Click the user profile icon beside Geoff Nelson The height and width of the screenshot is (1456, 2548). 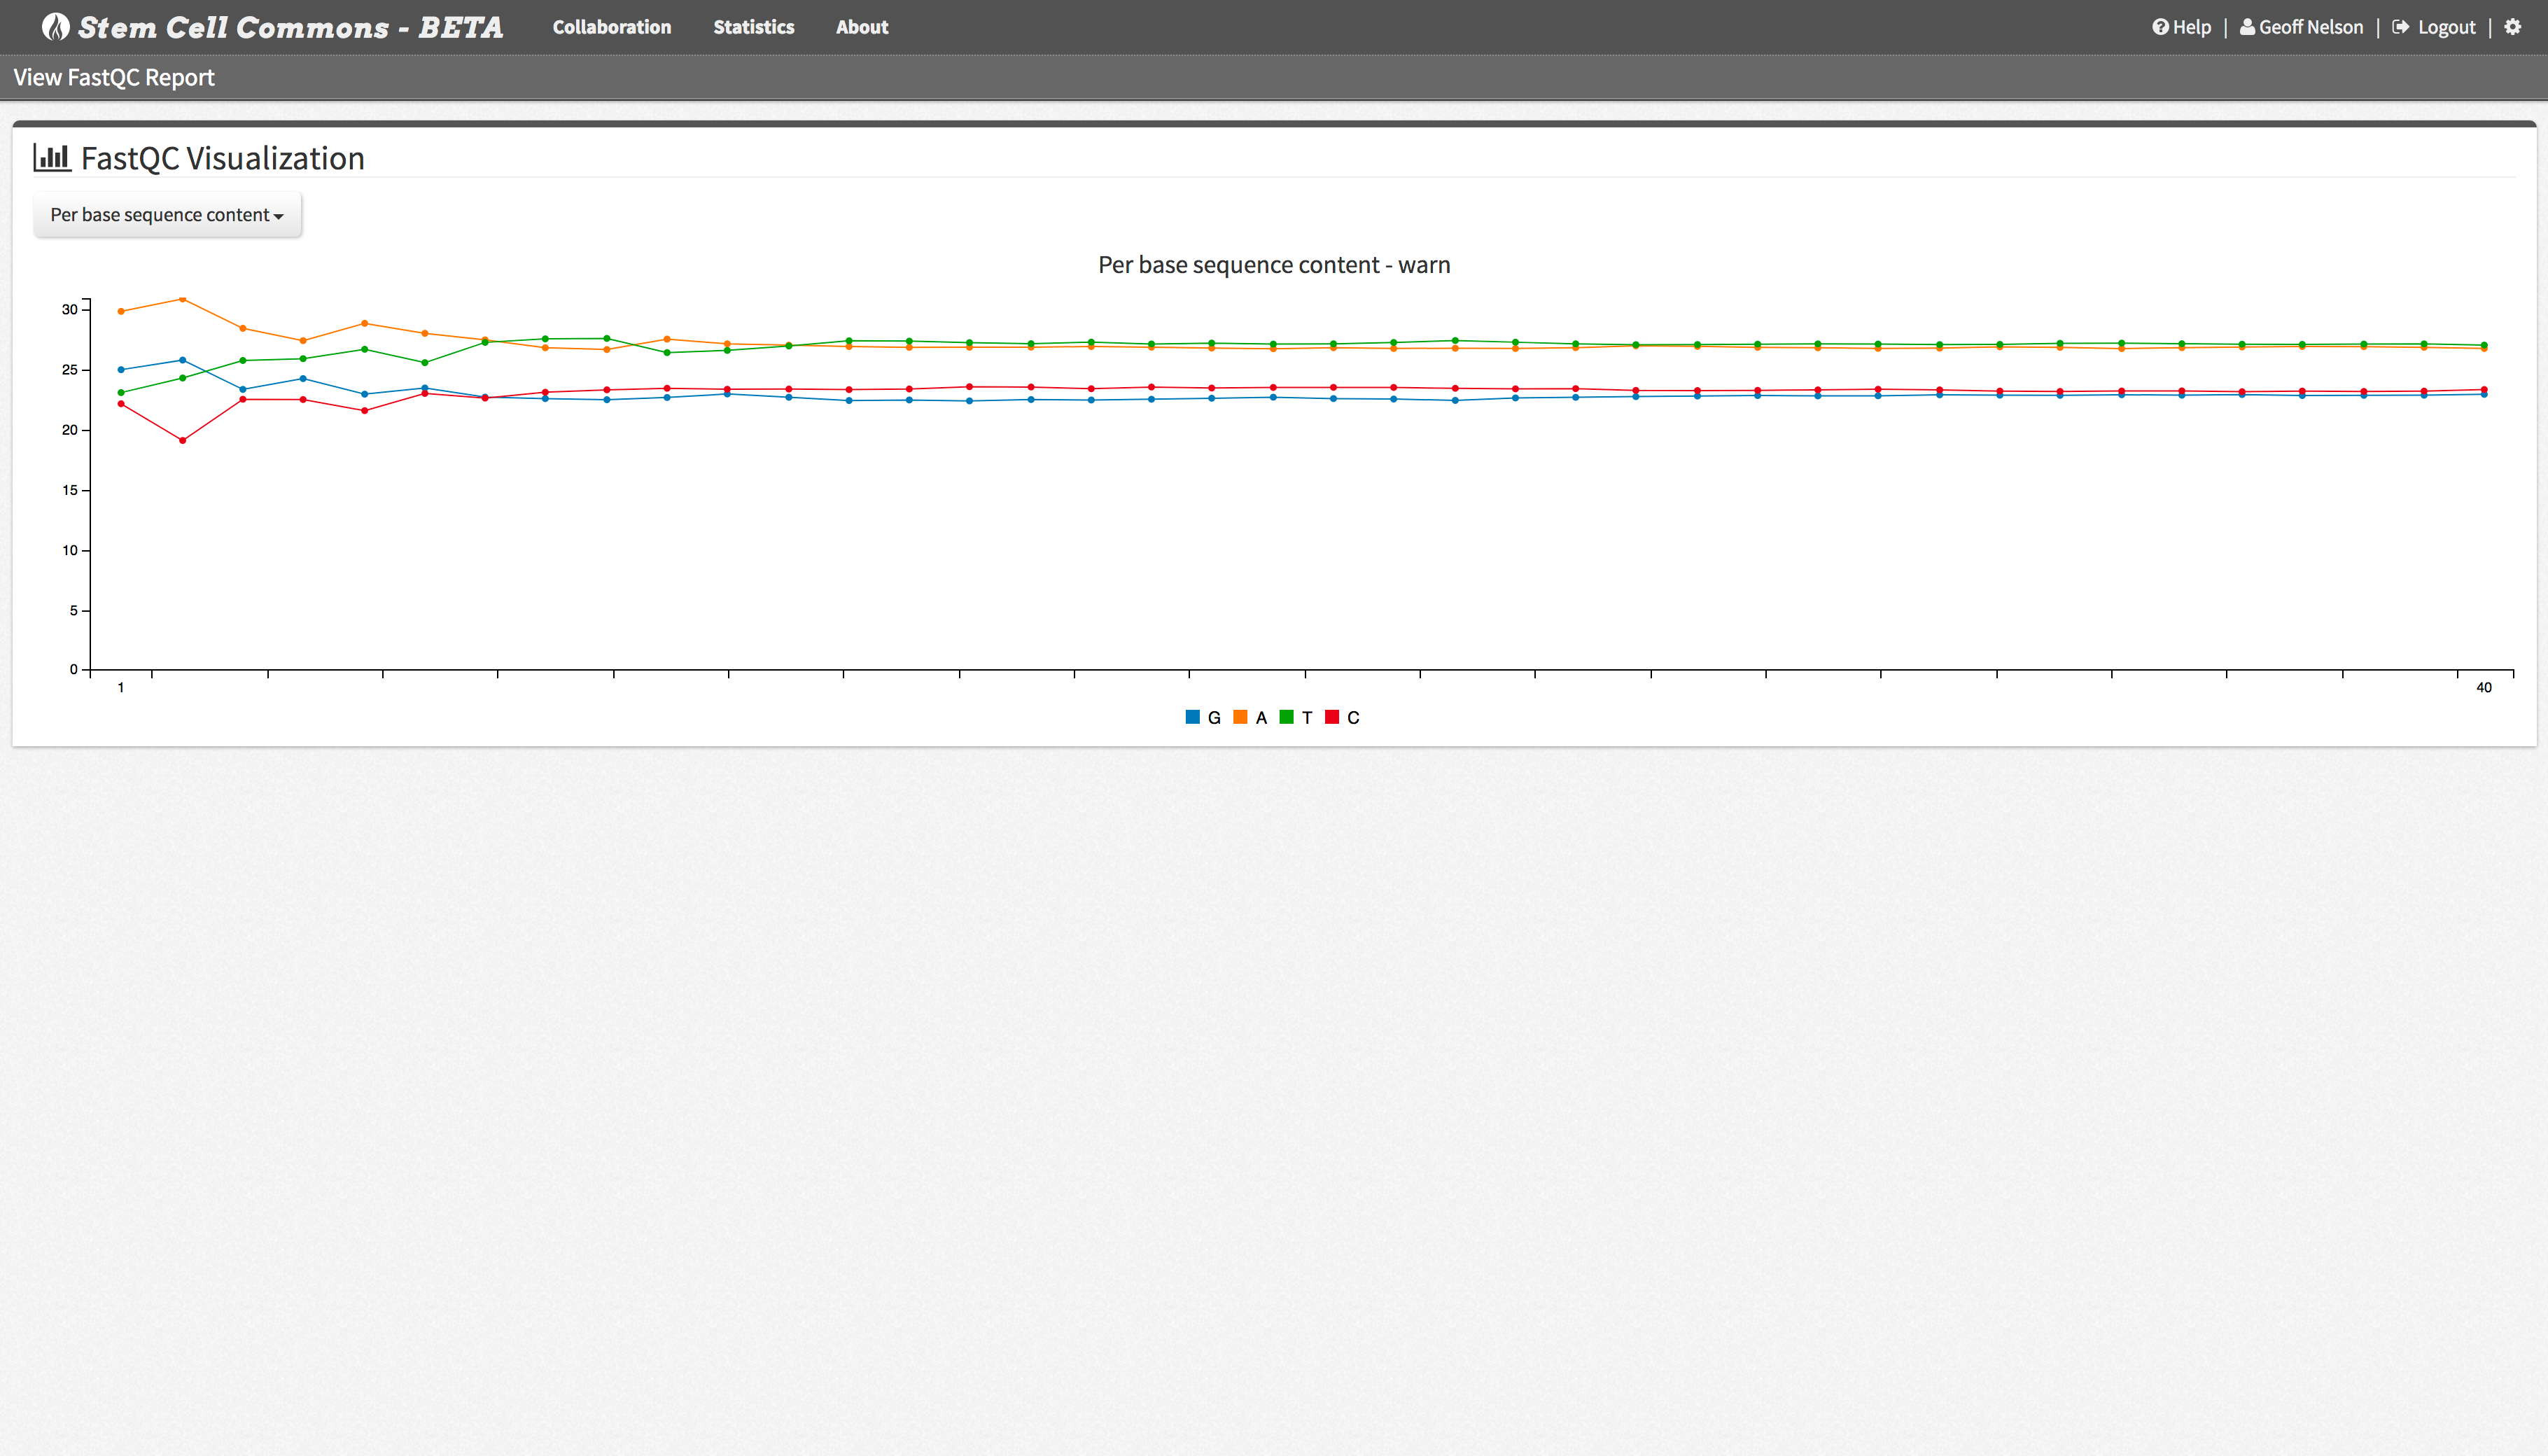click(2247, 27)
